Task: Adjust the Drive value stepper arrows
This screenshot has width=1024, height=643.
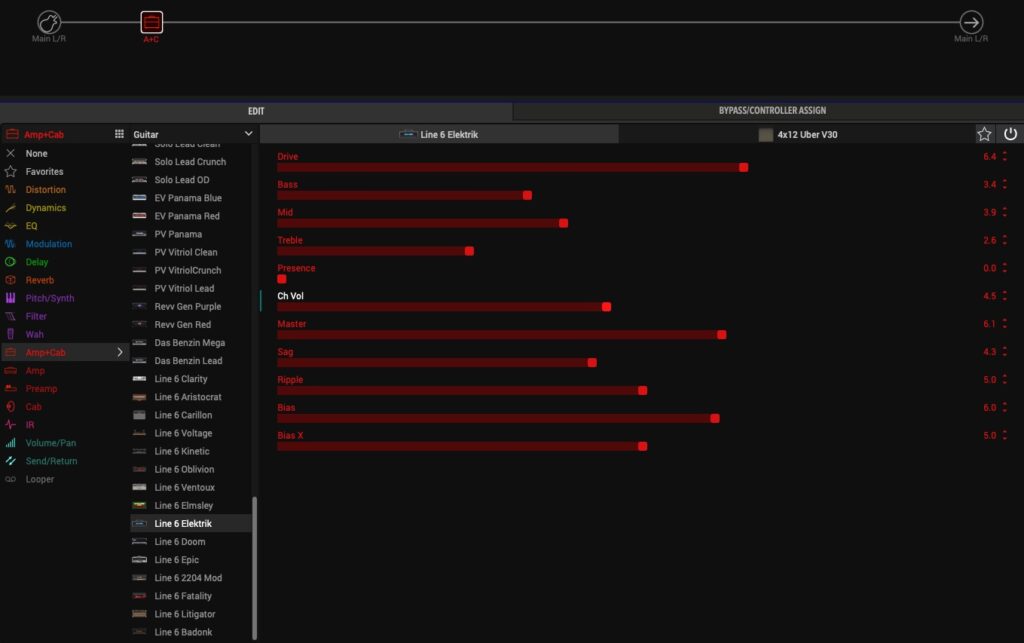Action: [1005, 156]
